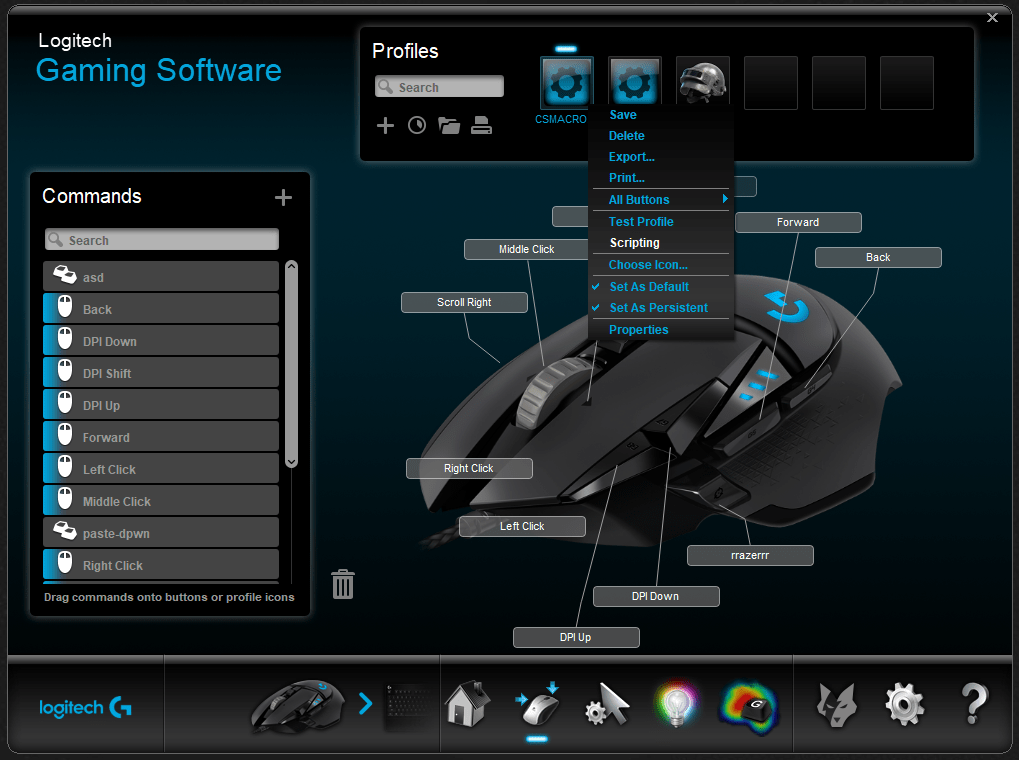Image resolution: width=1019 pixels, height=760 pixels.
Task: Select the second gear profile icon
Action: coord(635,81)
